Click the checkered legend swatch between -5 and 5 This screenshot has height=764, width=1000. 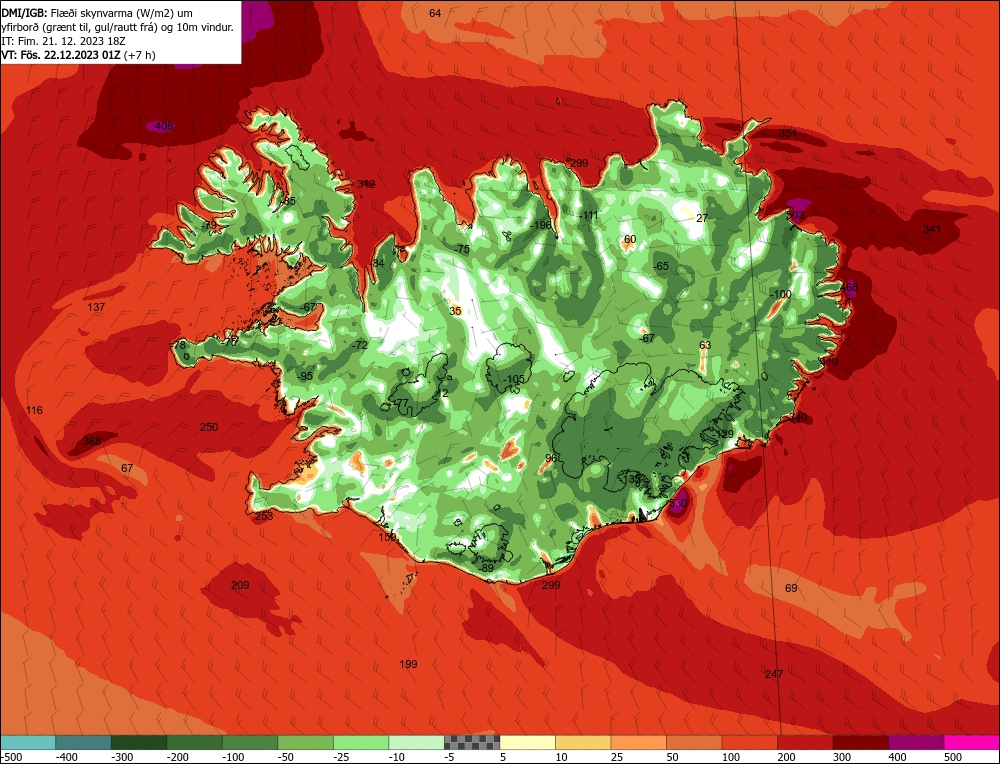[x=472, y=742]
